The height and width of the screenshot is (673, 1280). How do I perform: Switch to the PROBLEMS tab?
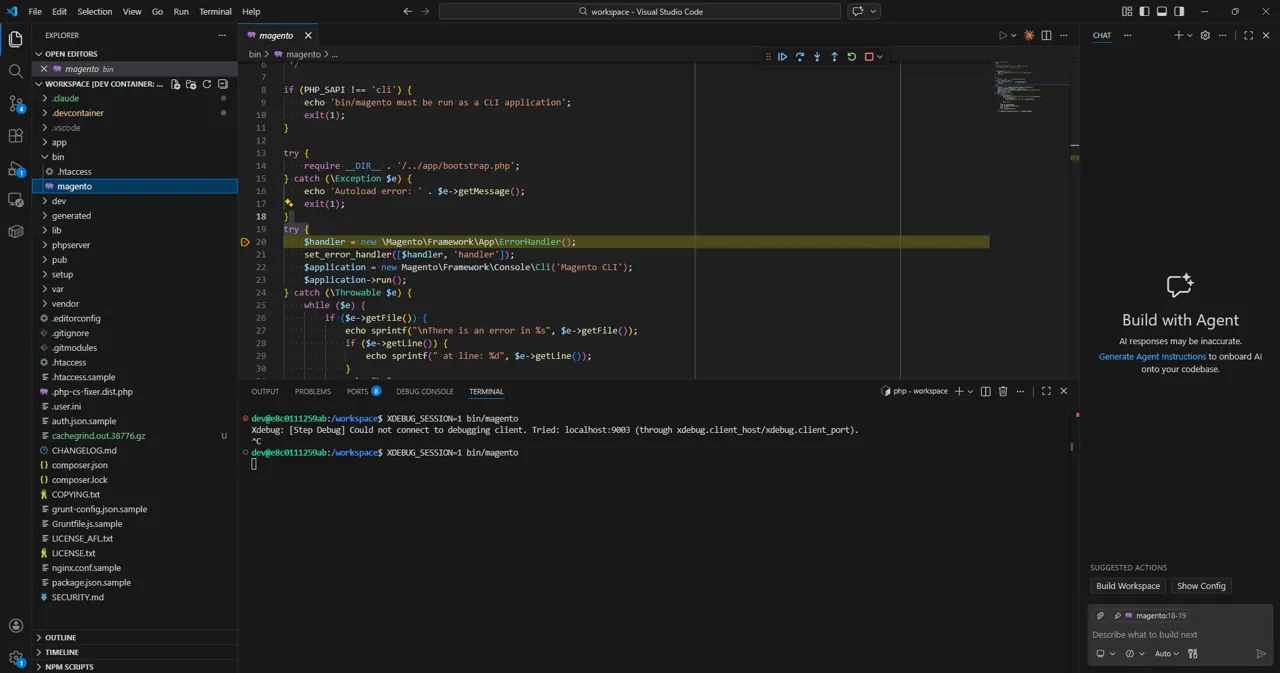(312, 391)
